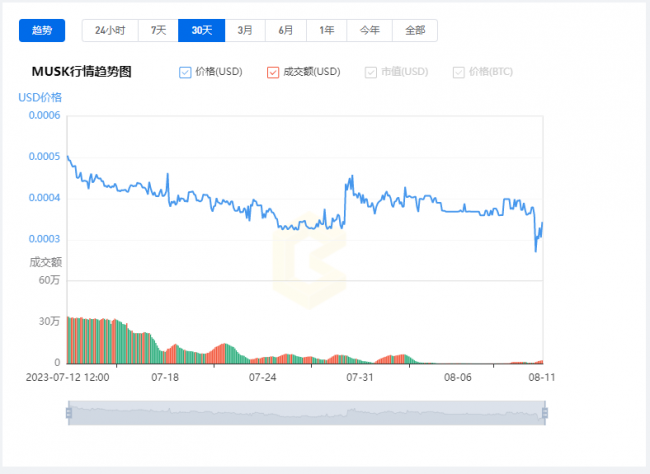Click the 08-06 date label

pyautogui.click(x=458, y=377)
